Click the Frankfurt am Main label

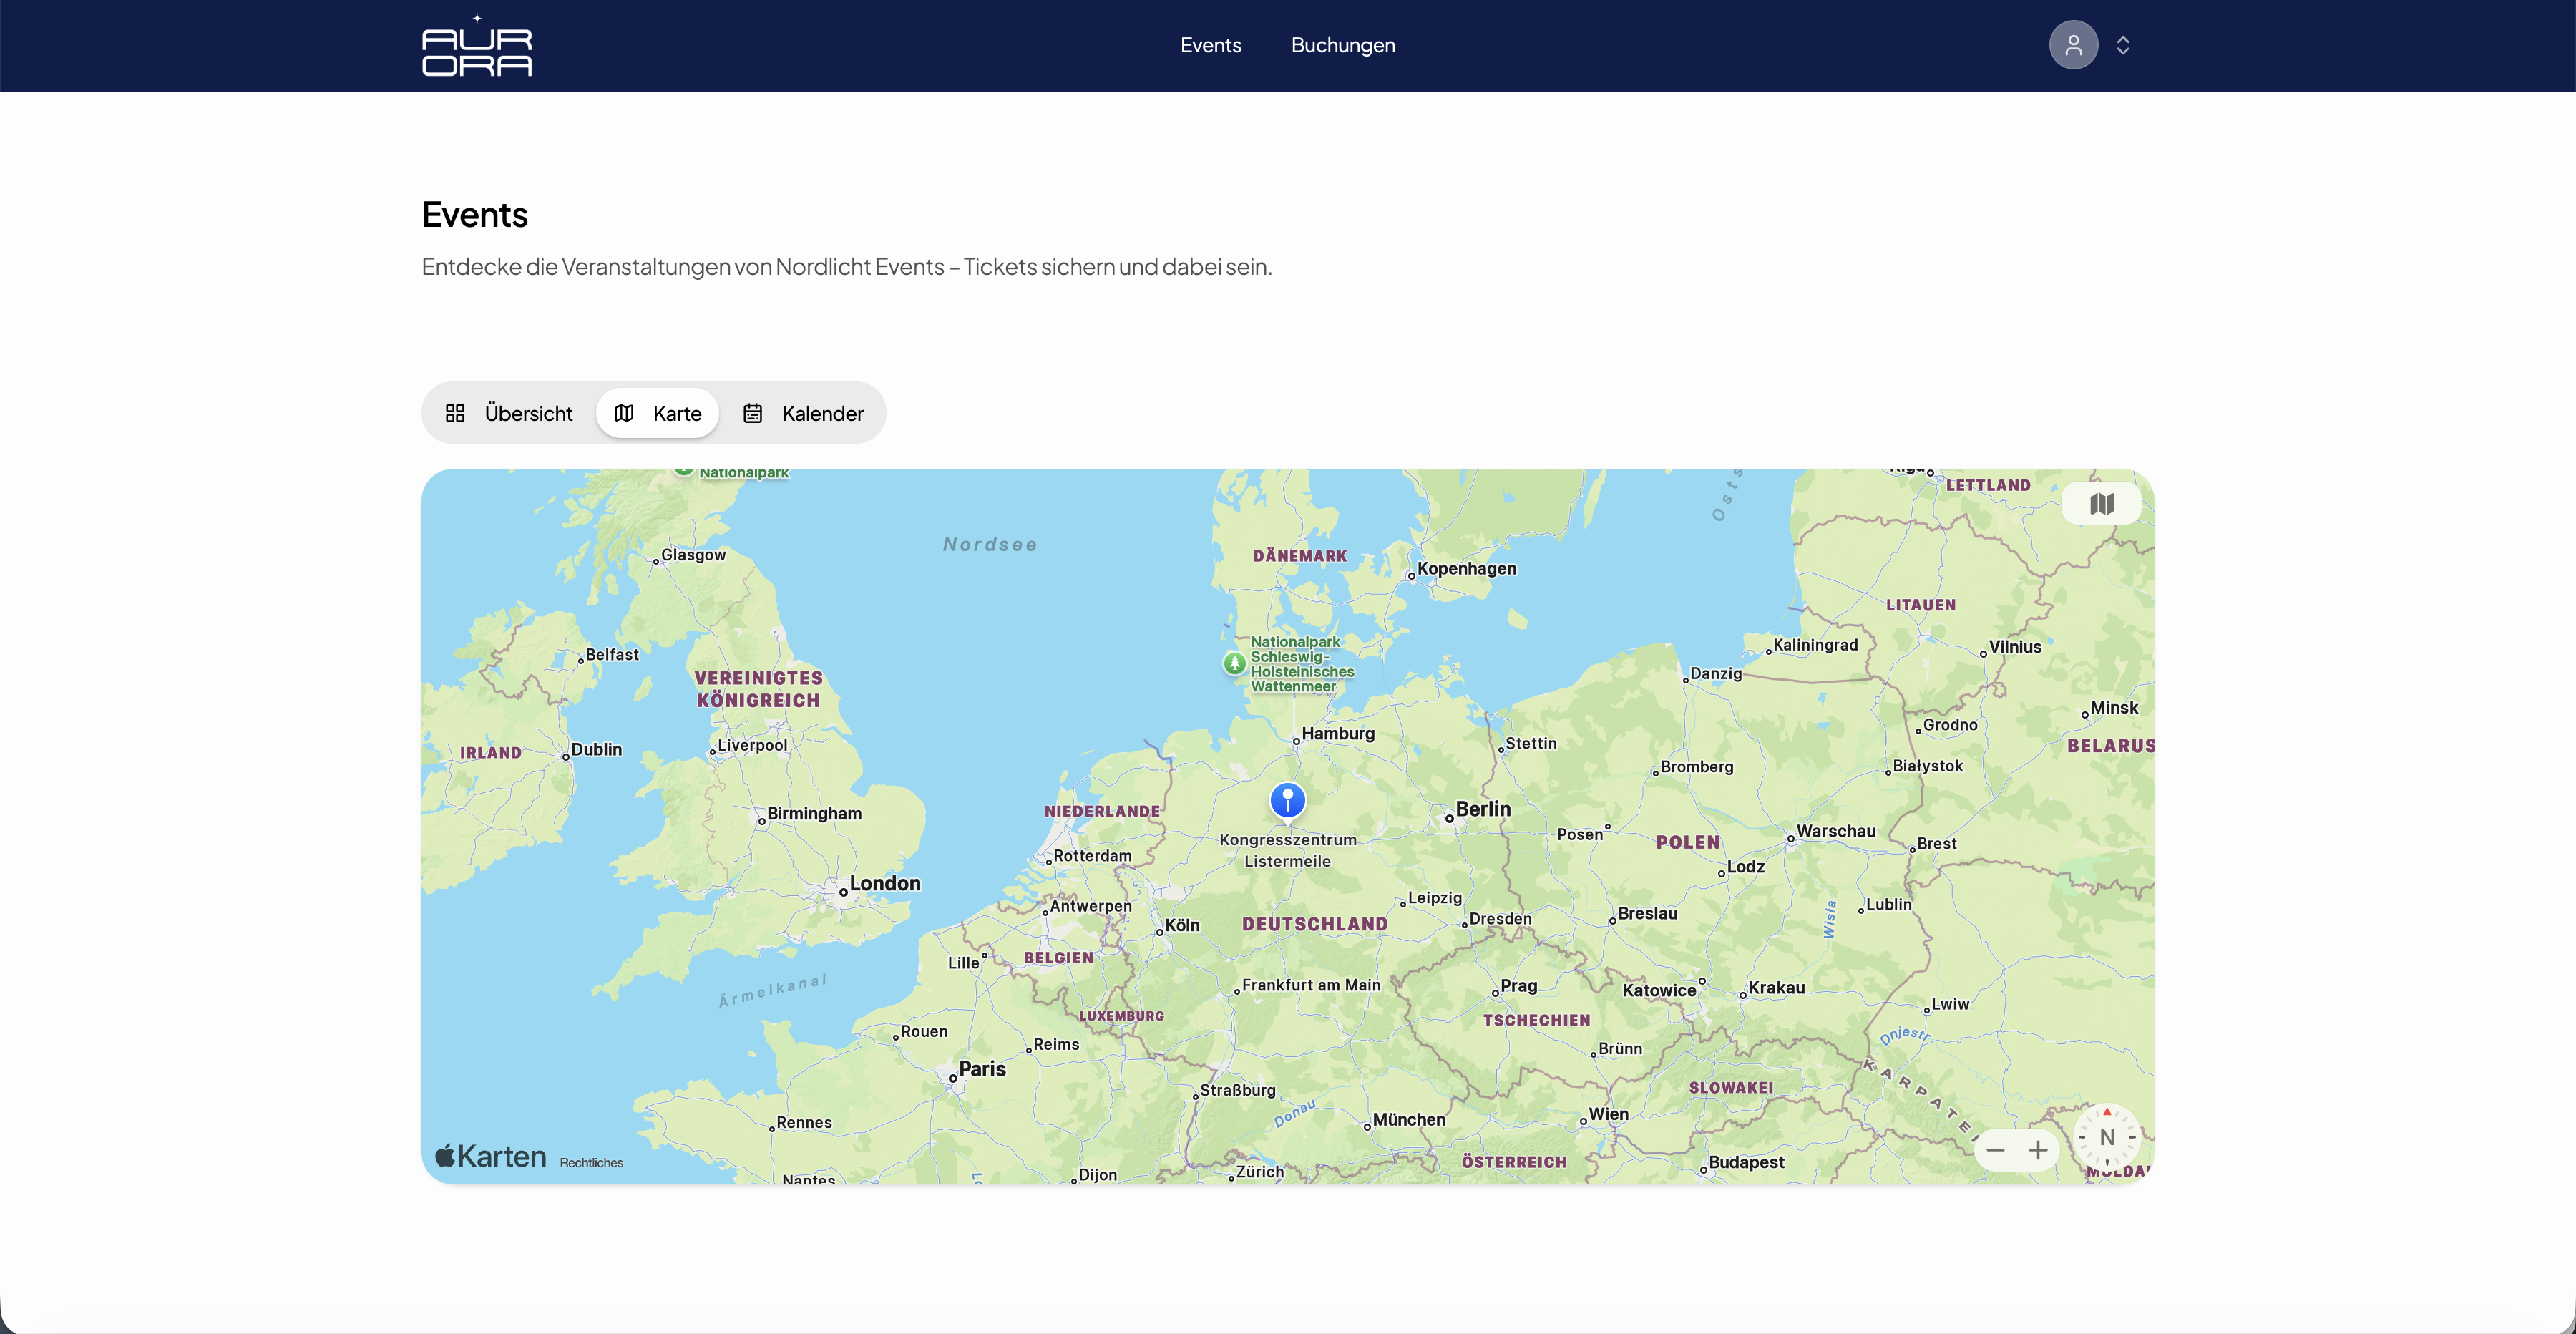[x=1311, y=985]
